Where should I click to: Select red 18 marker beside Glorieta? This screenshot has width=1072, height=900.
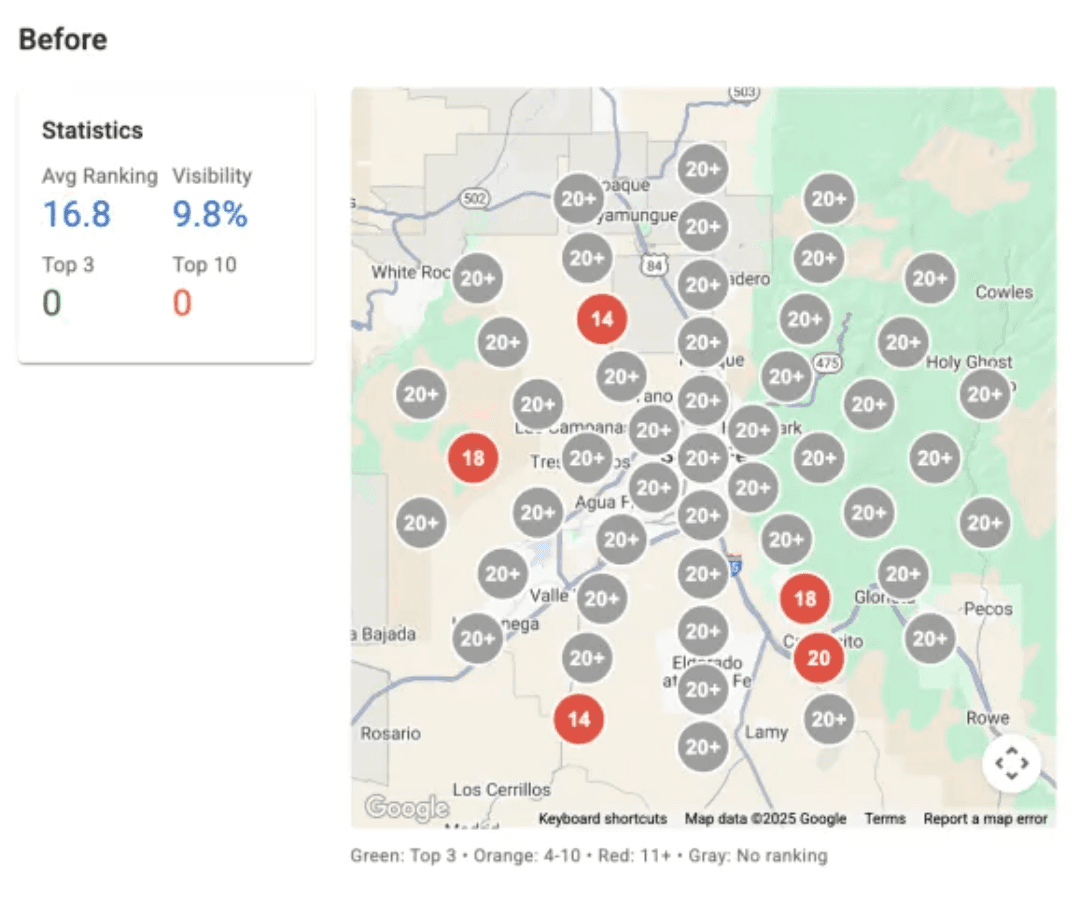[805, 598]
